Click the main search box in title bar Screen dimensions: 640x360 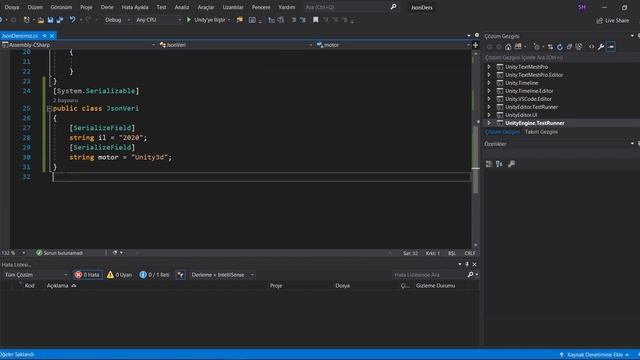click(x=350, y=7)
